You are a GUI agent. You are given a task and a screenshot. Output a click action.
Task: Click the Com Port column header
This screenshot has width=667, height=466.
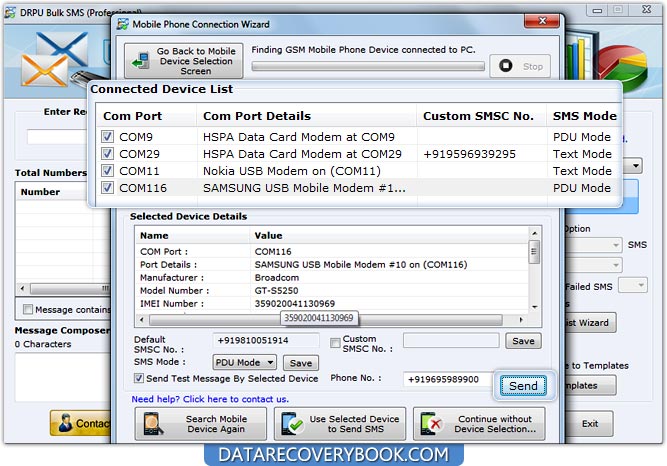[146, 116]
